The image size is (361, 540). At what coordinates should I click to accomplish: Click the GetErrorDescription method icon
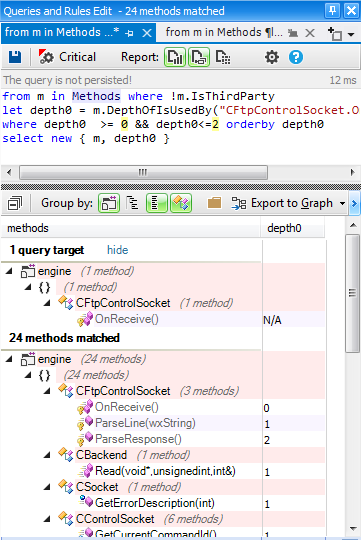click(x=86, y=502)
